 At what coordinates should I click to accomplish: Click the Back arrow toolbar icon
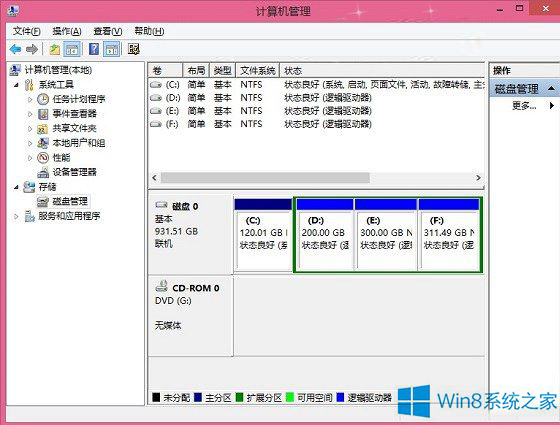(x=15, y=49)
